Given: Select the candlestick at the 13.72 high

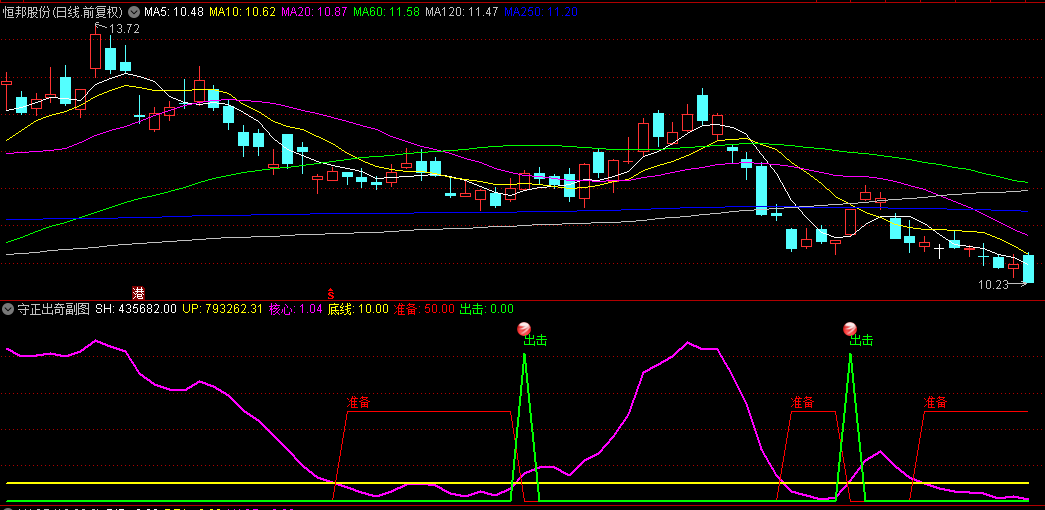Looking at the screenshot, I should pos(95,51).
